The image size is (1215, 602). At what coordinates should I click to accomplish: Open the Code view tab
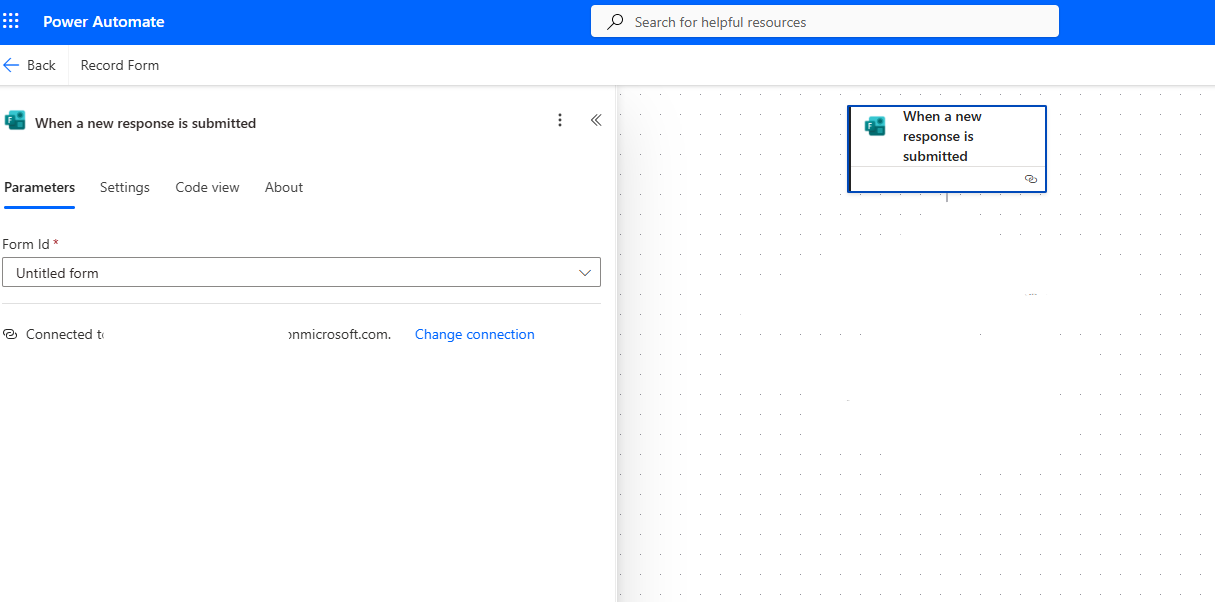tap(207, 187)
